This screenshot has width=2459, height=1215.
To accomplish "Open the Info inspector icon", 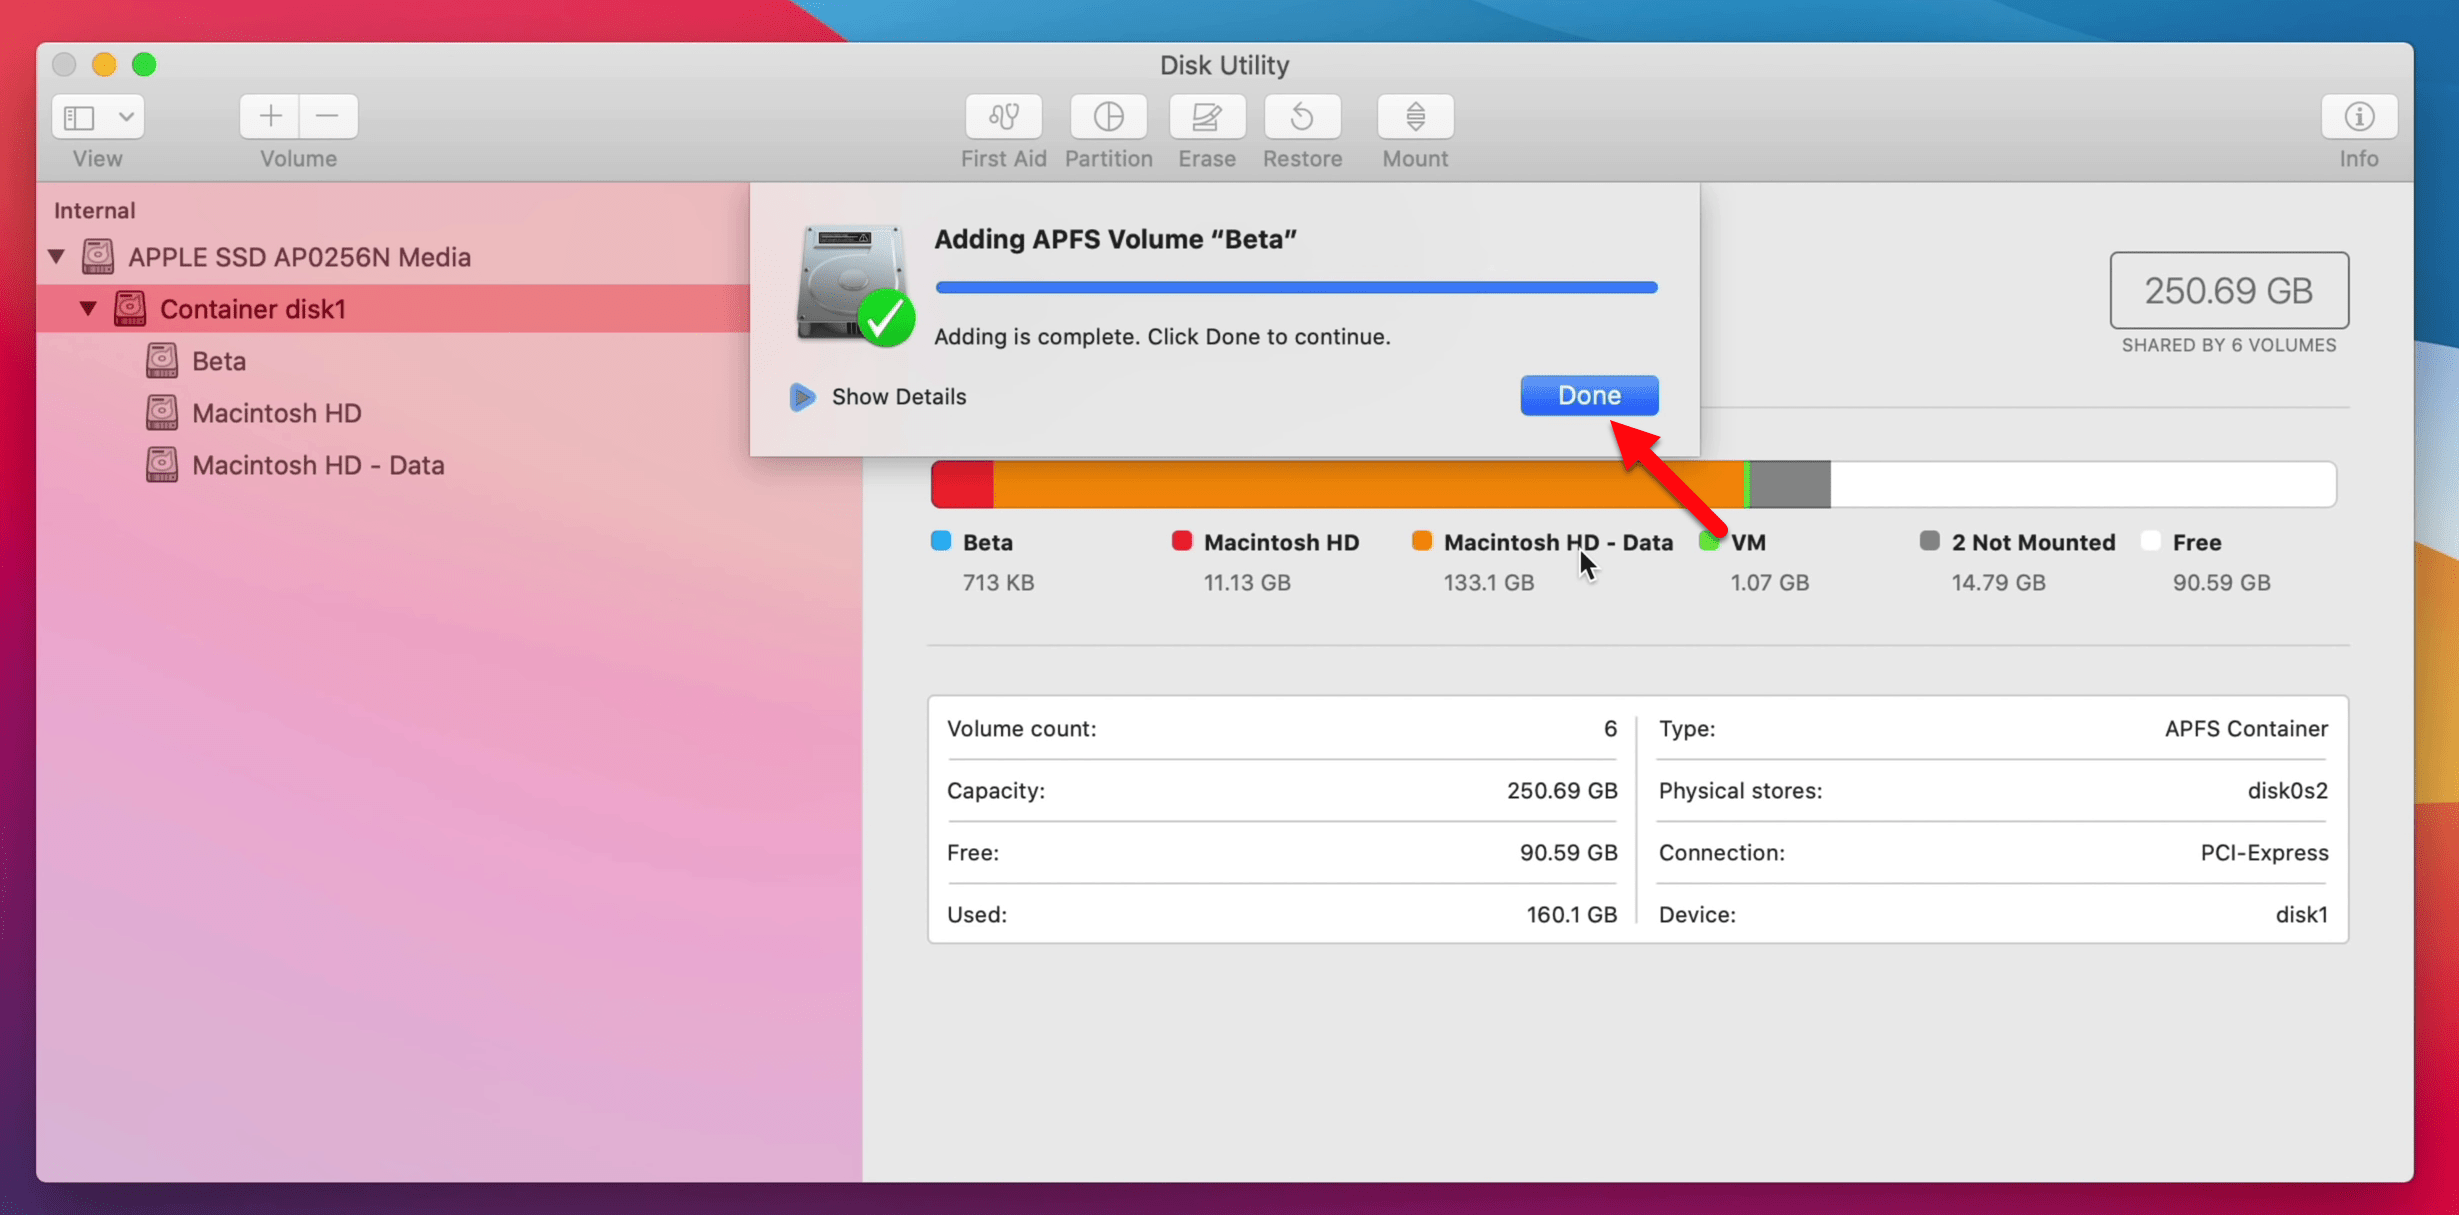I will [x=2359, y=117].
